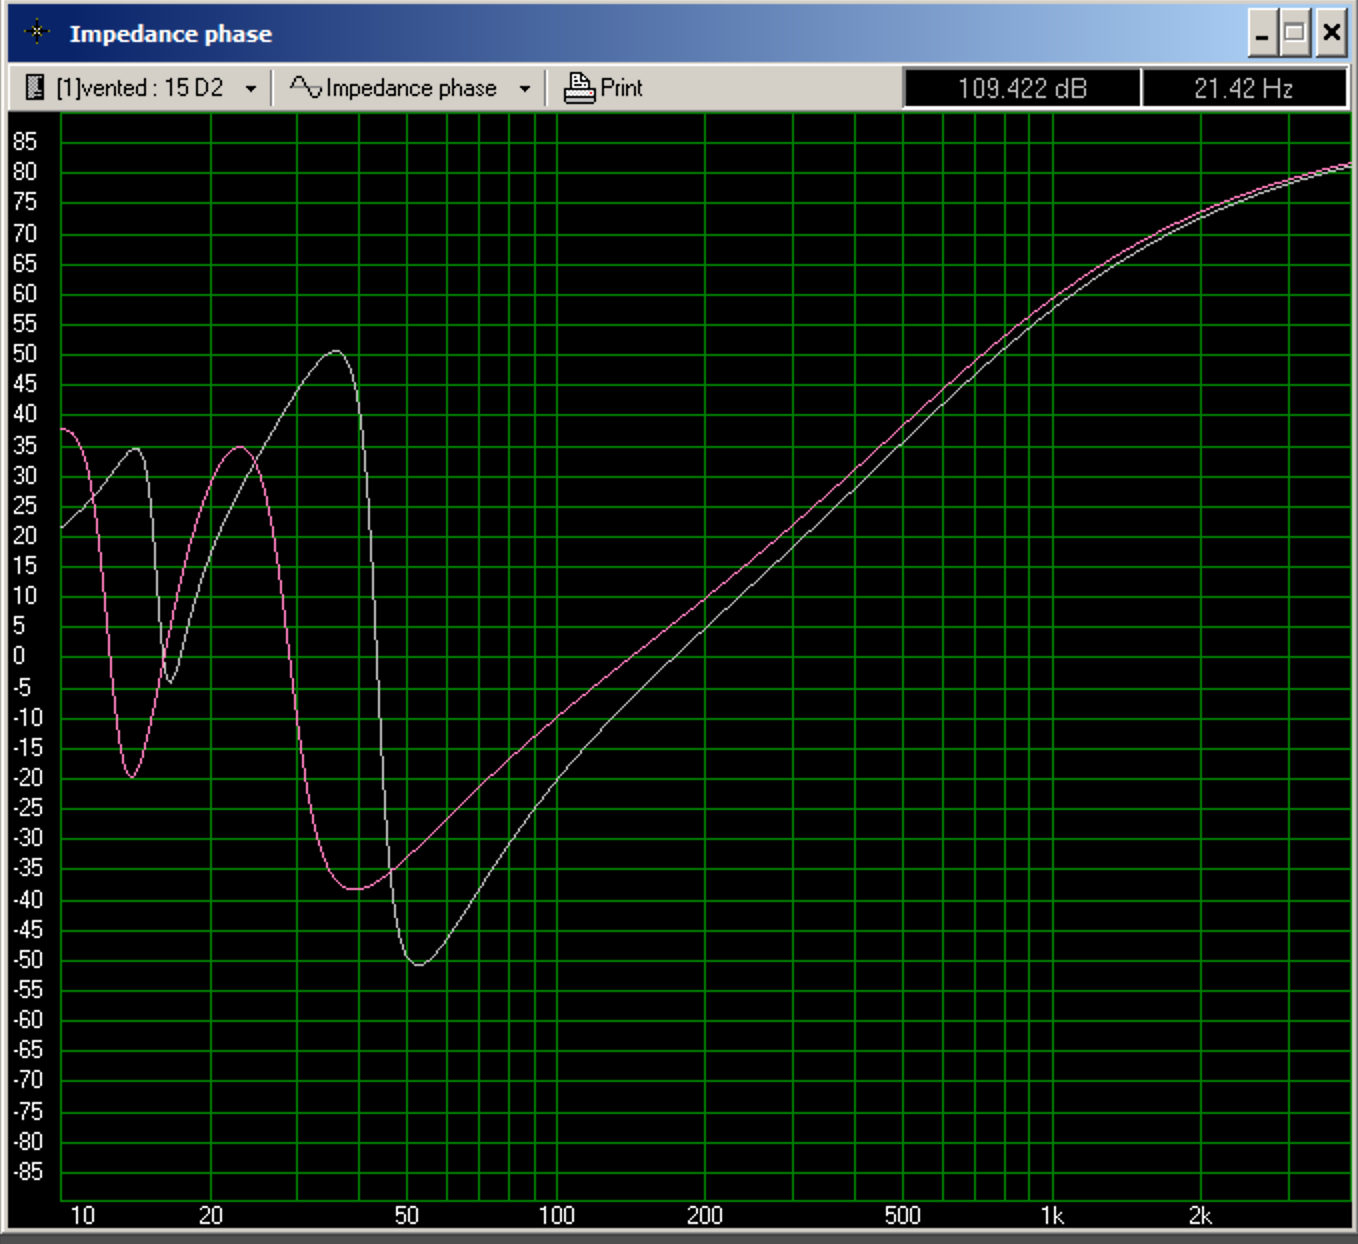Click the 0 label on the vertical axis

coord(19,656)
